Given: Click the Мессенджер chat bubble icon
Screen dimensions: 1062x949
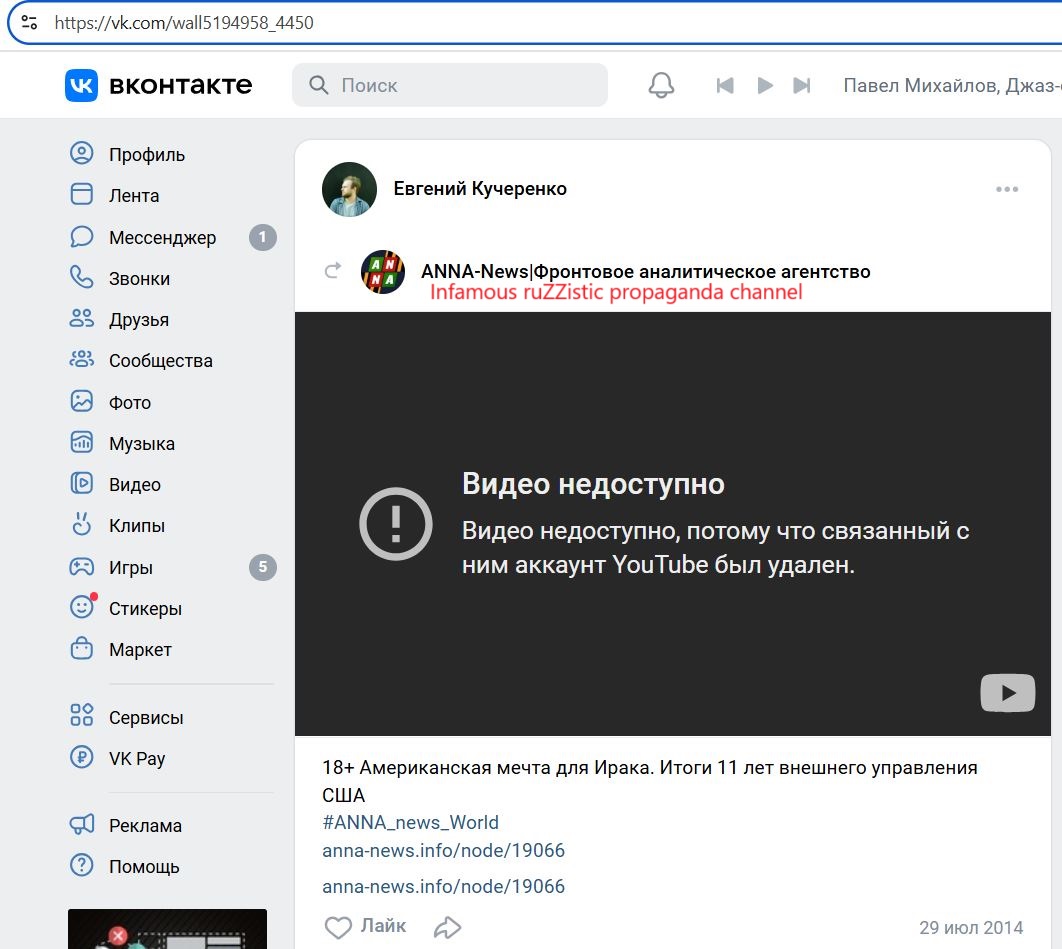Looking at the screenshot, I should point(82,236).
